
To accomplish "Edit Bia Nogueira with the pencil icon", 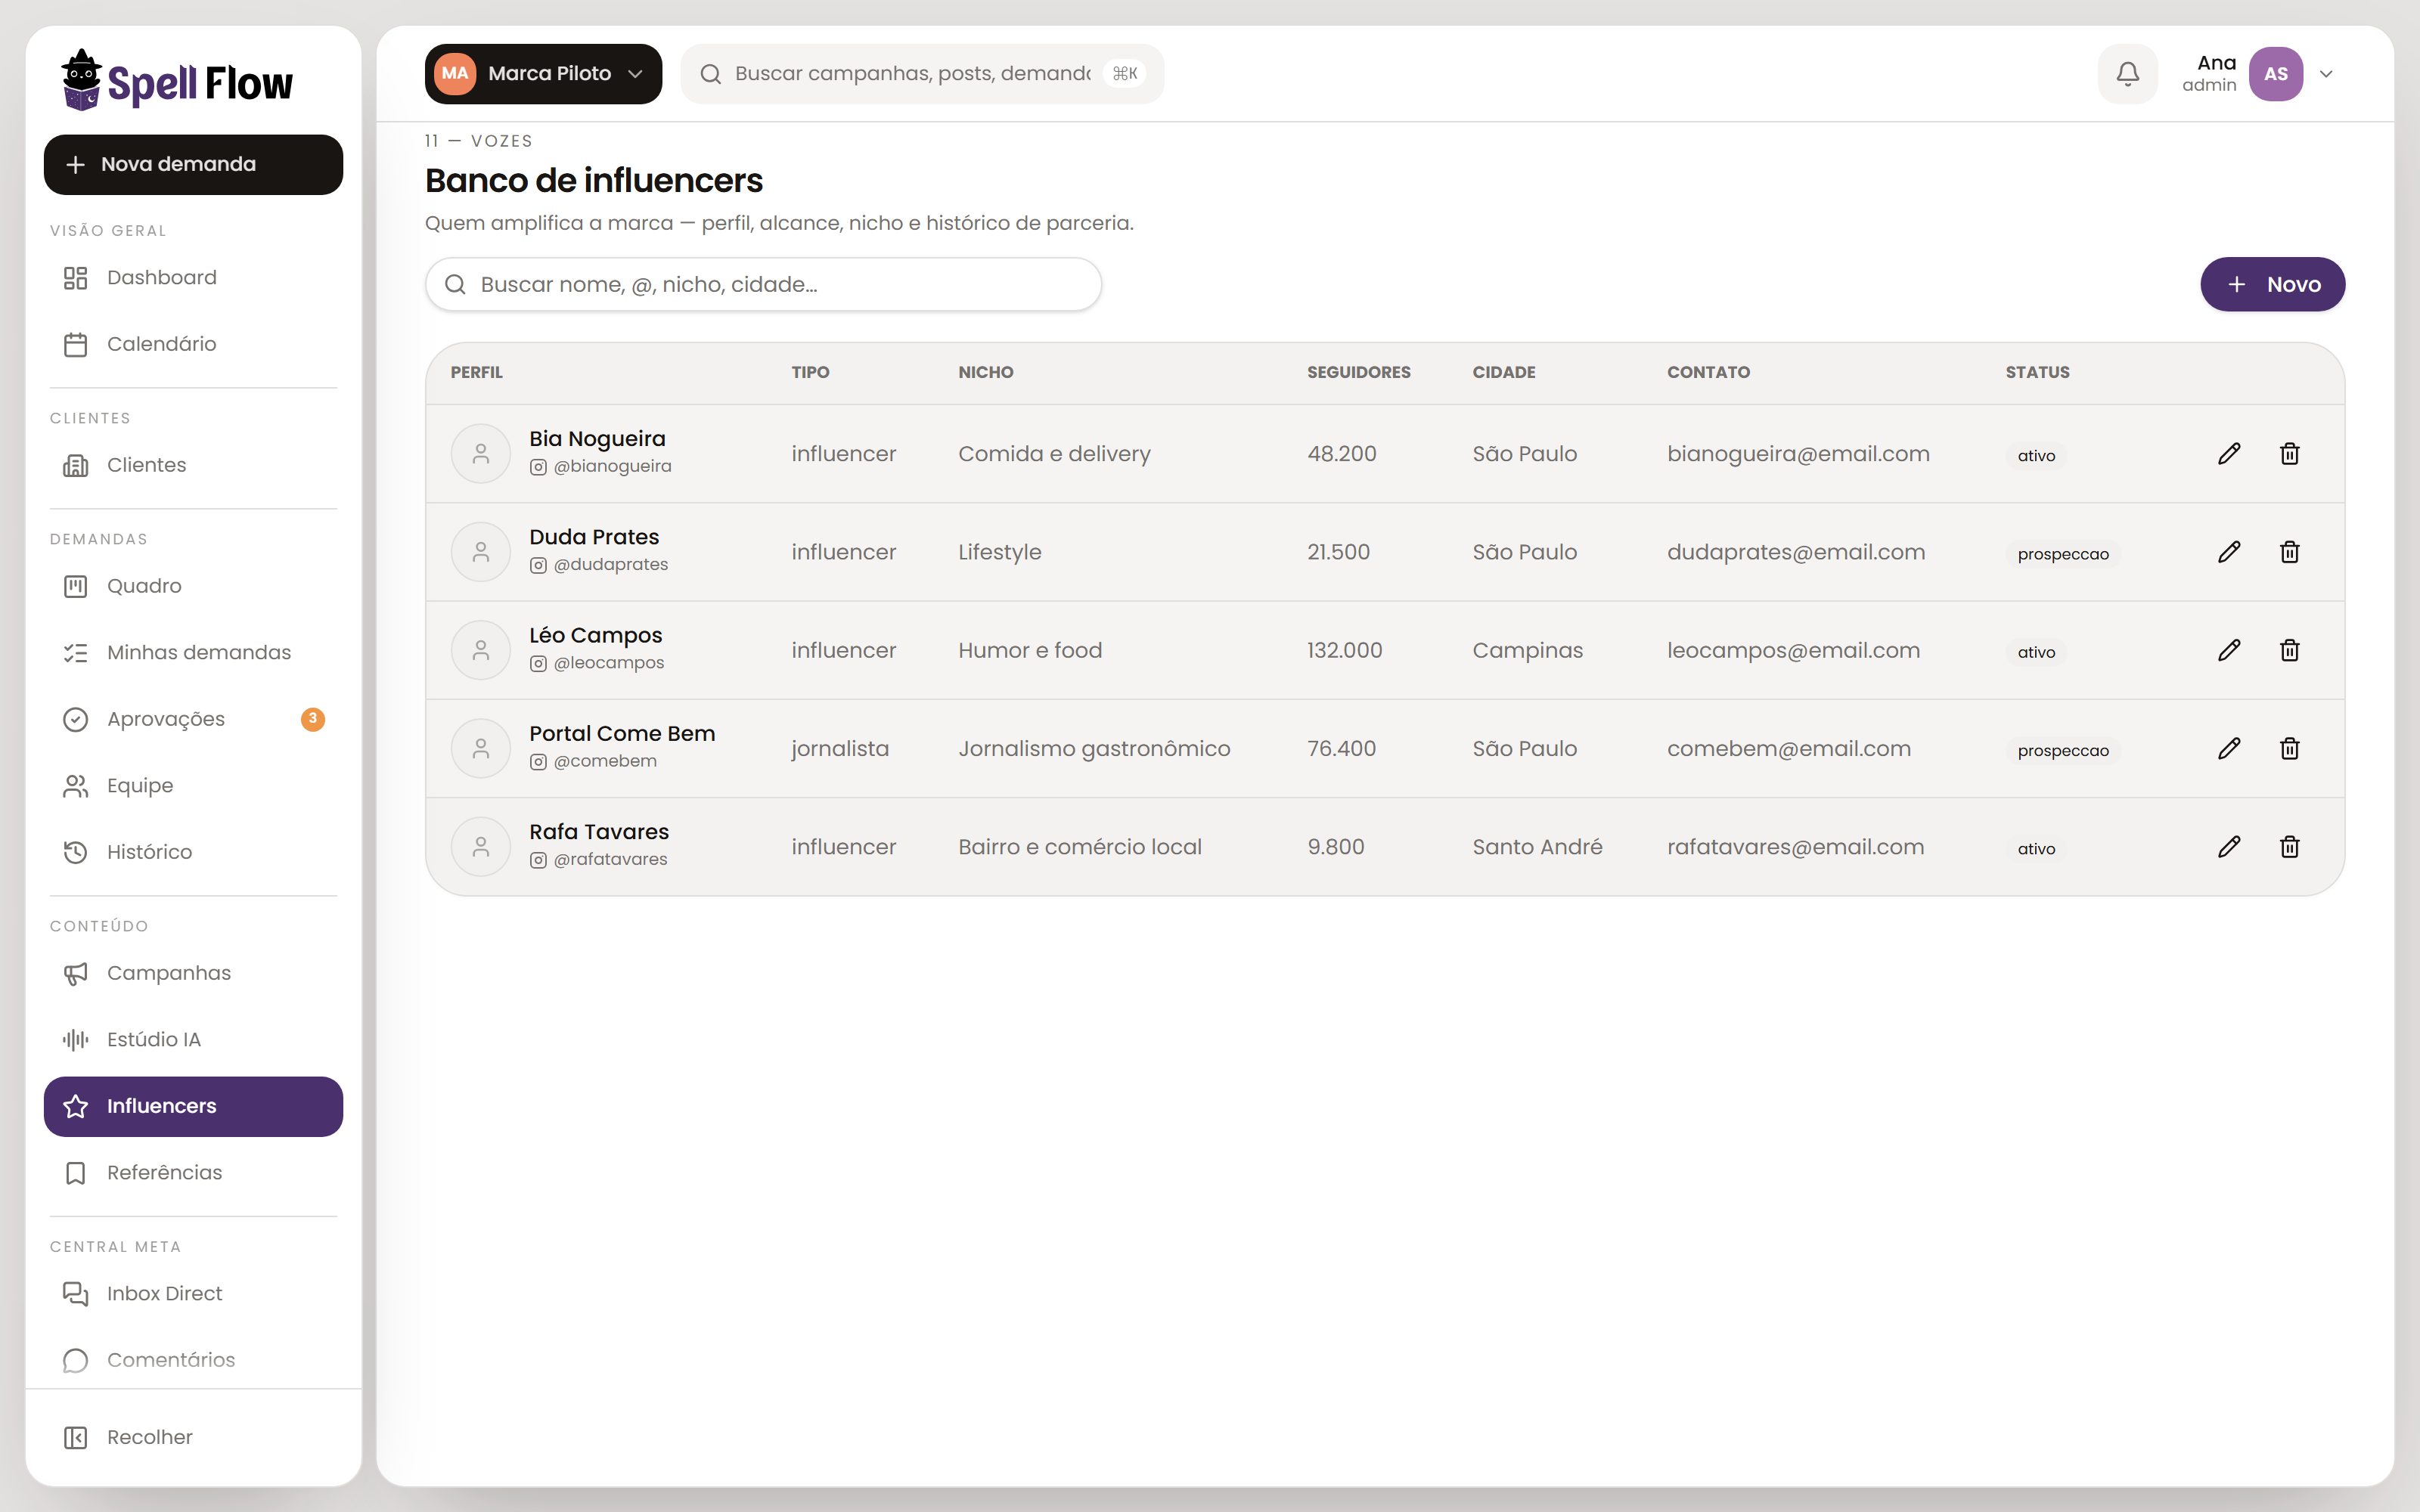I will pos(2229,454).
